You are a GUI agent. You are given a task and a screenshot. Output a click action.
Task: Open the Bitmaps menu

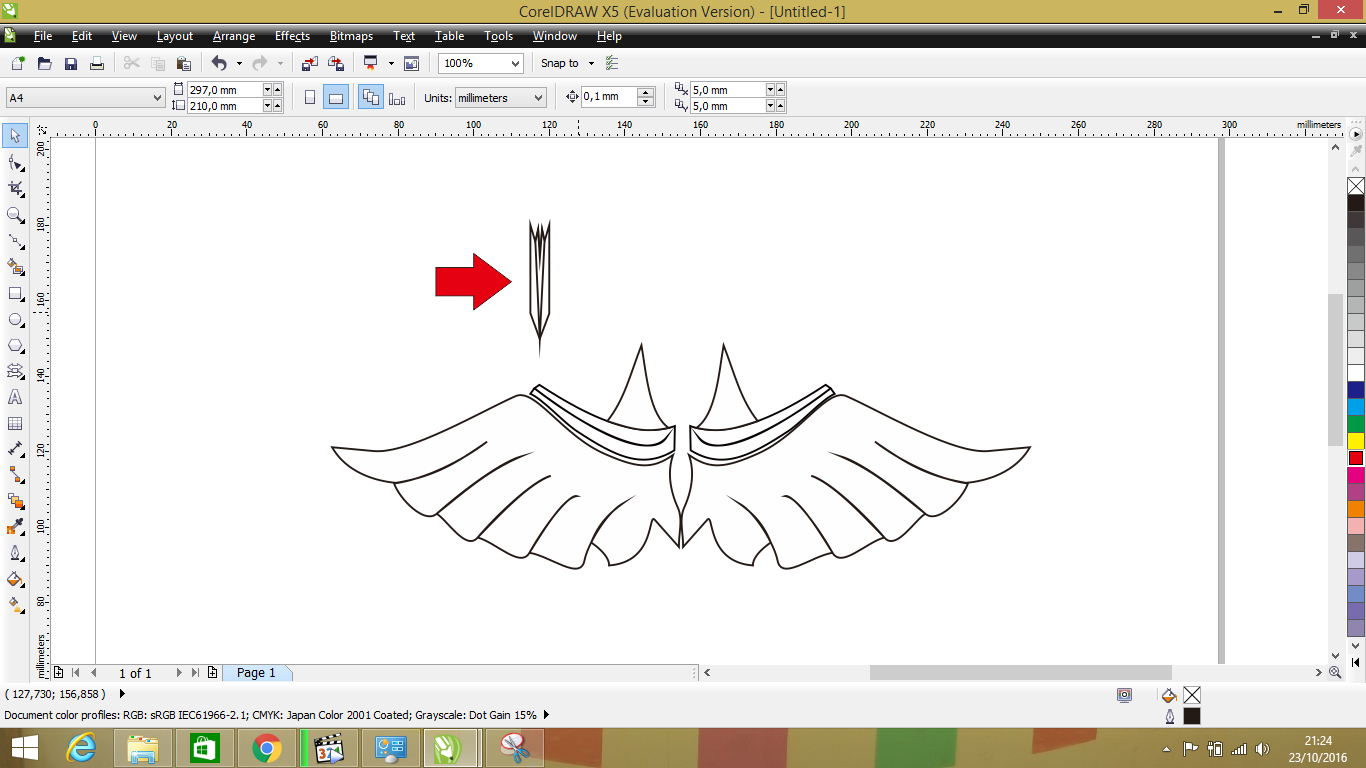(351, 36)
